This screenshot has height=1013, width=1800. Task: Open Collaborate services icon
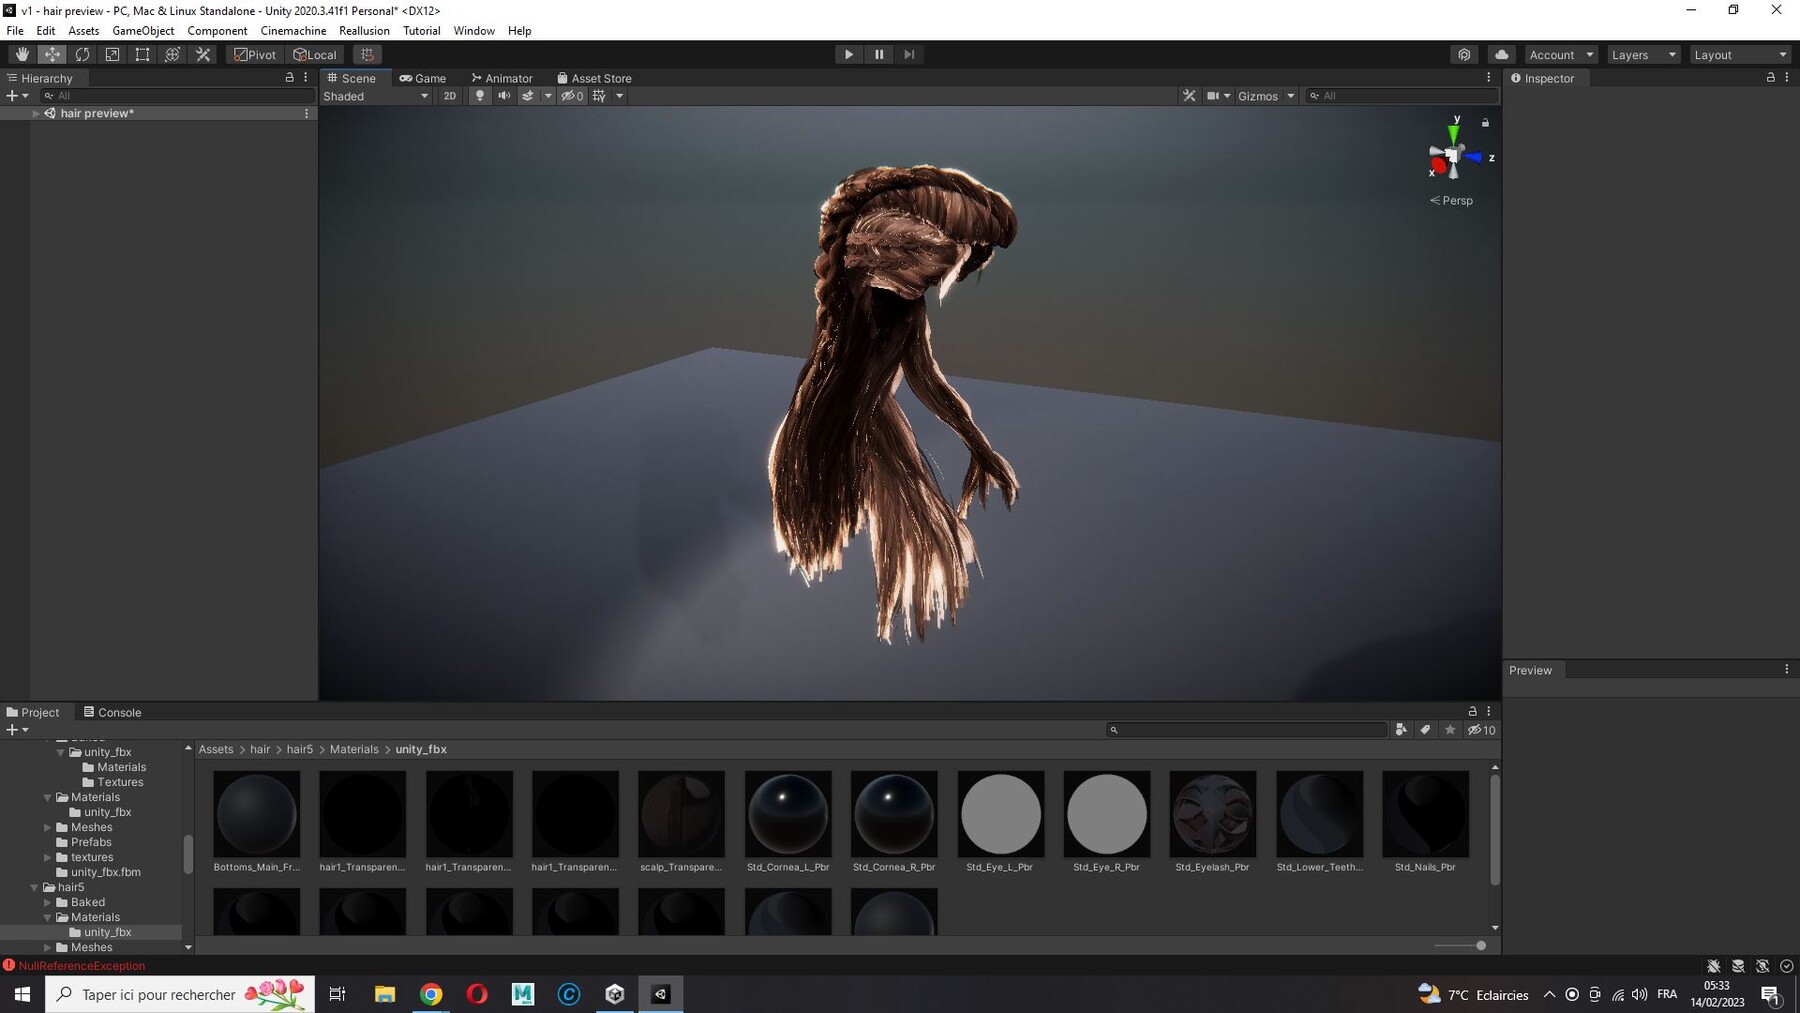click(x=1464, y=54)
